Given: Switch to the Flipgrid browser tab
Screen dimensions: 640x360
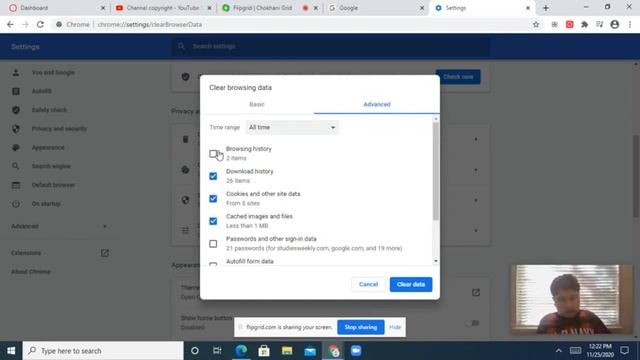Looking at the screenshot, I should click(269, 8).
